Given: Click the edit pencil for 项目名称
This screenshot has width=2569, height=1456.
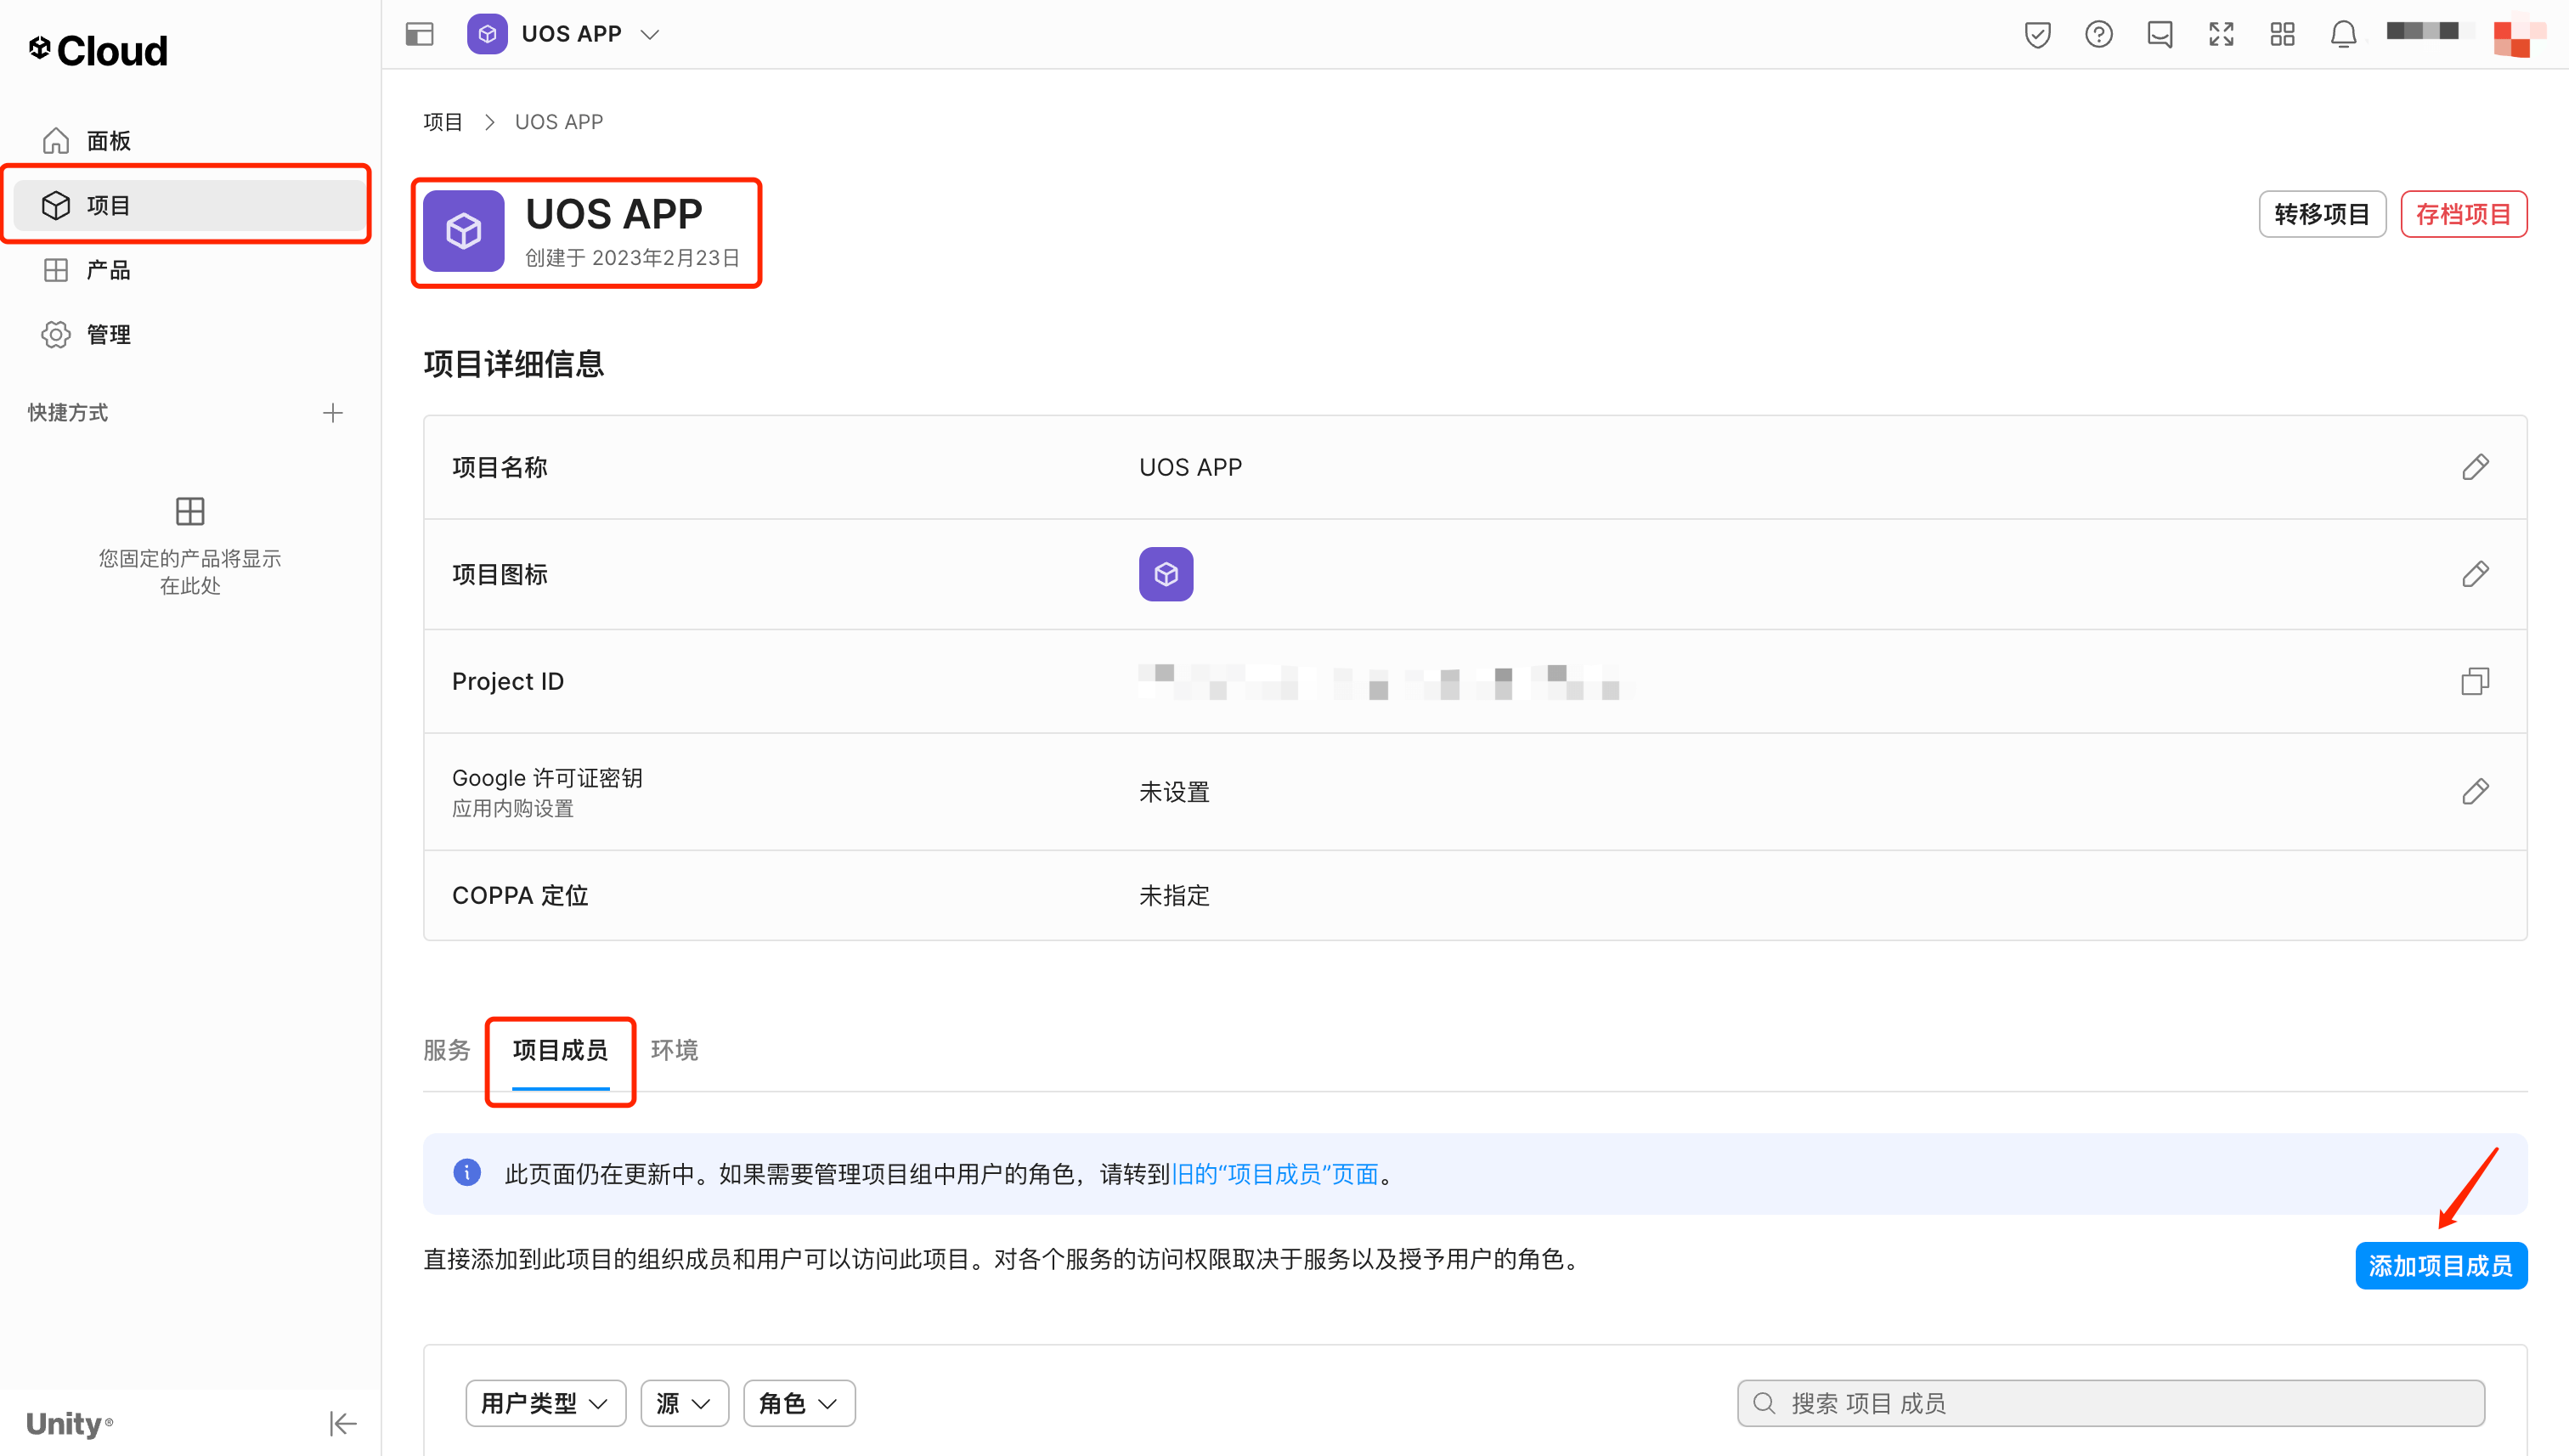Looking at the screenshot, I should pyautogui.click(x=2474, y=467).
